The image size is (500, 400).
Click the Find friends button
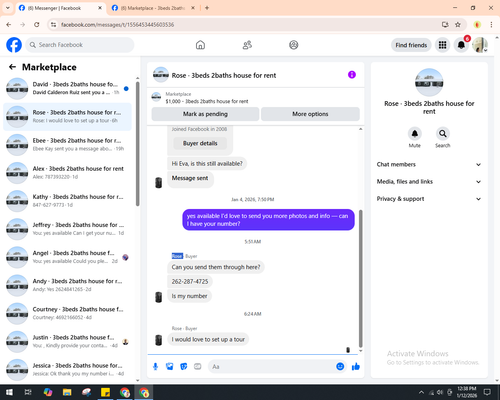[x=411, y=45]
